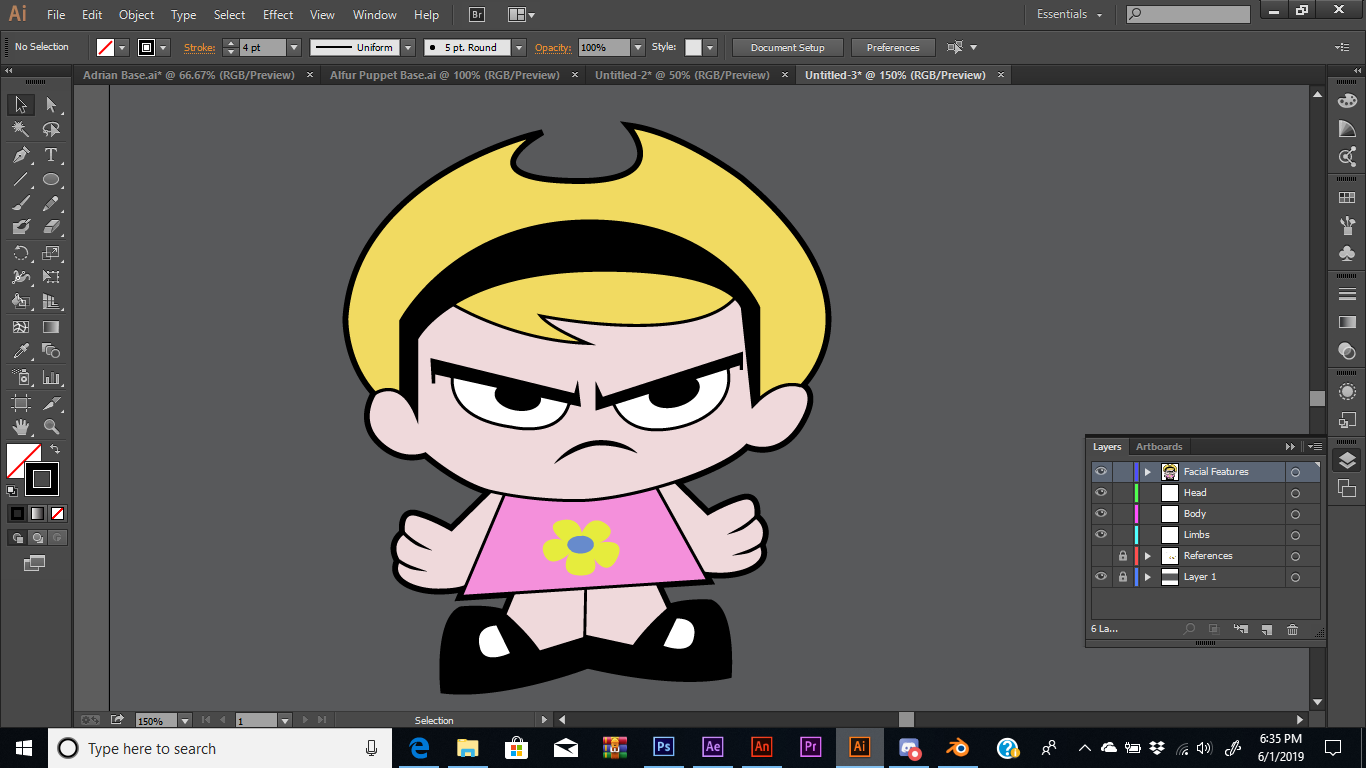Switch to Adrian Base.ai document tab
The width and height of the screenshot is (1366, 768).
tap(189, 75)
